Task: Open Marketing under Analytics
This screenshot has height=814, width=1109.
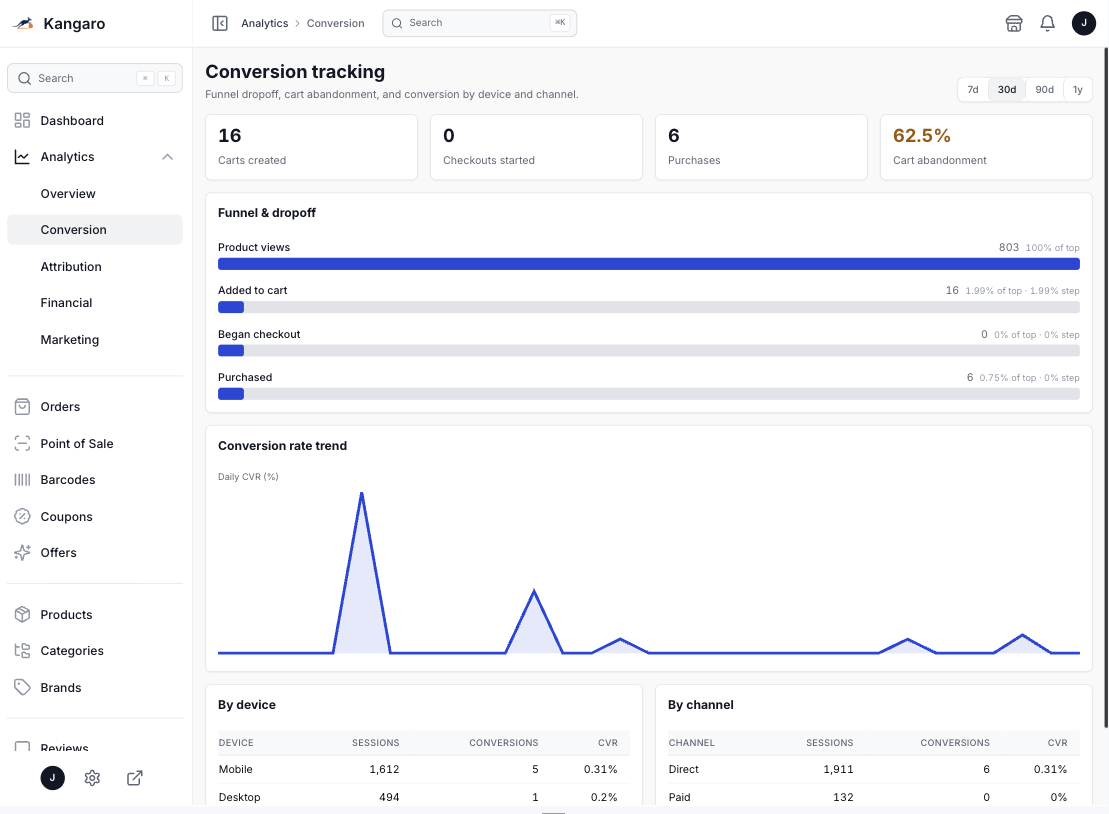Action: [95, 339]
